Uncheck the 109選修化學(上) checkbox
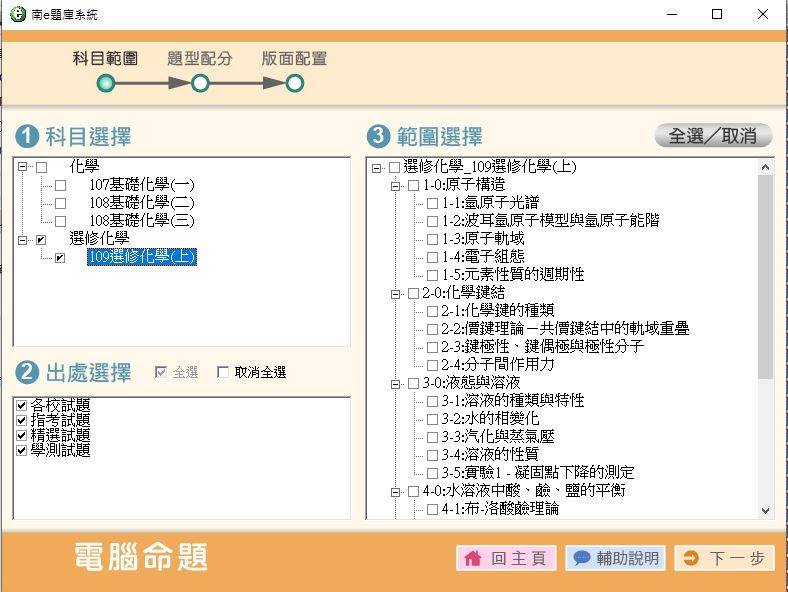The width and height of the screenshot is (788, 592). point(60,258)
